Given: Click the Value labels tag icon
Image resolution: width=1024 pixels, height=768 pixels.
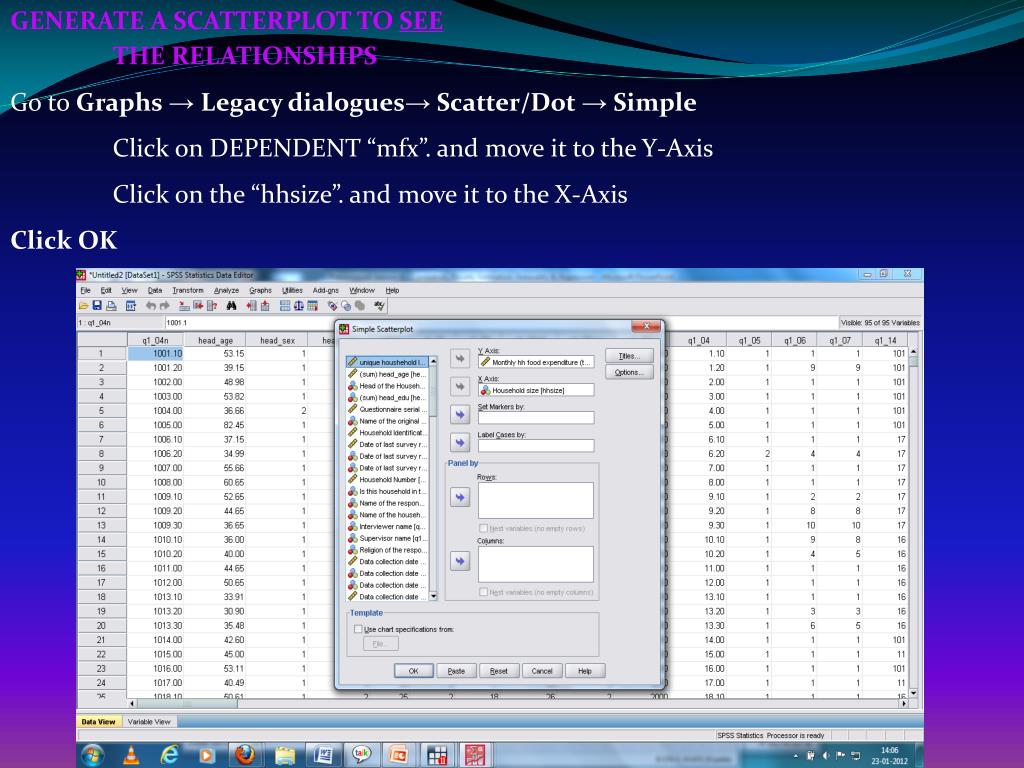Looking at the screenshot, I should point(332,306).
